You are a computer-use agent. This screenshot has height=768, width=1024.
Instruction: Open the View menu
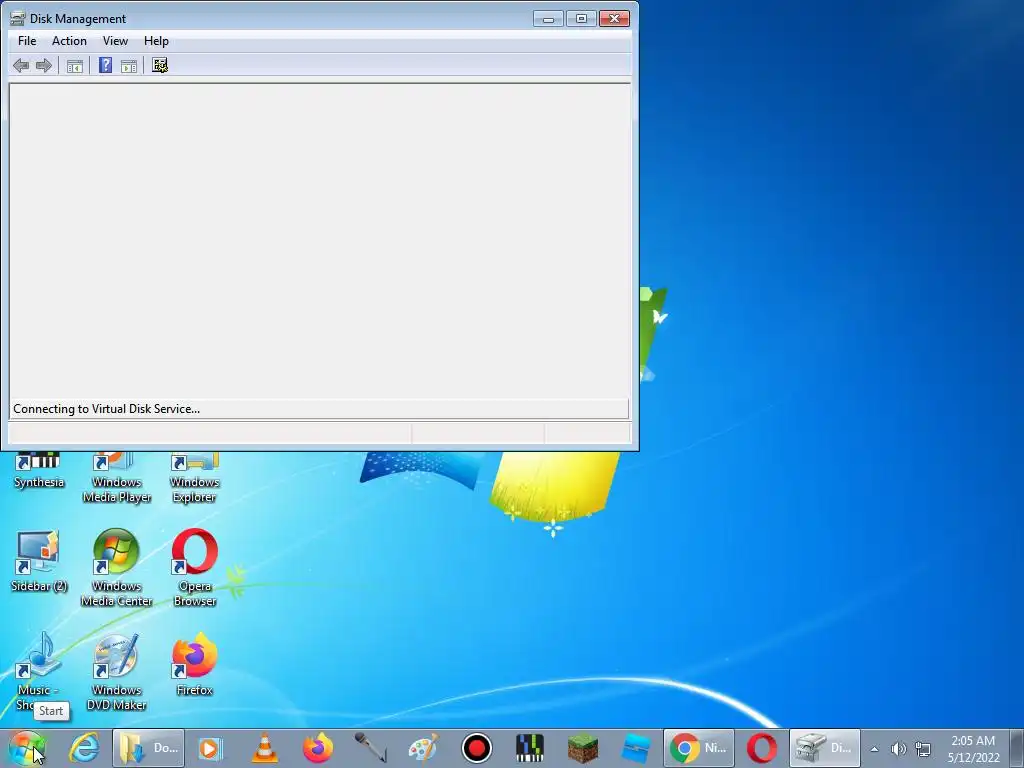click(115, 40)
